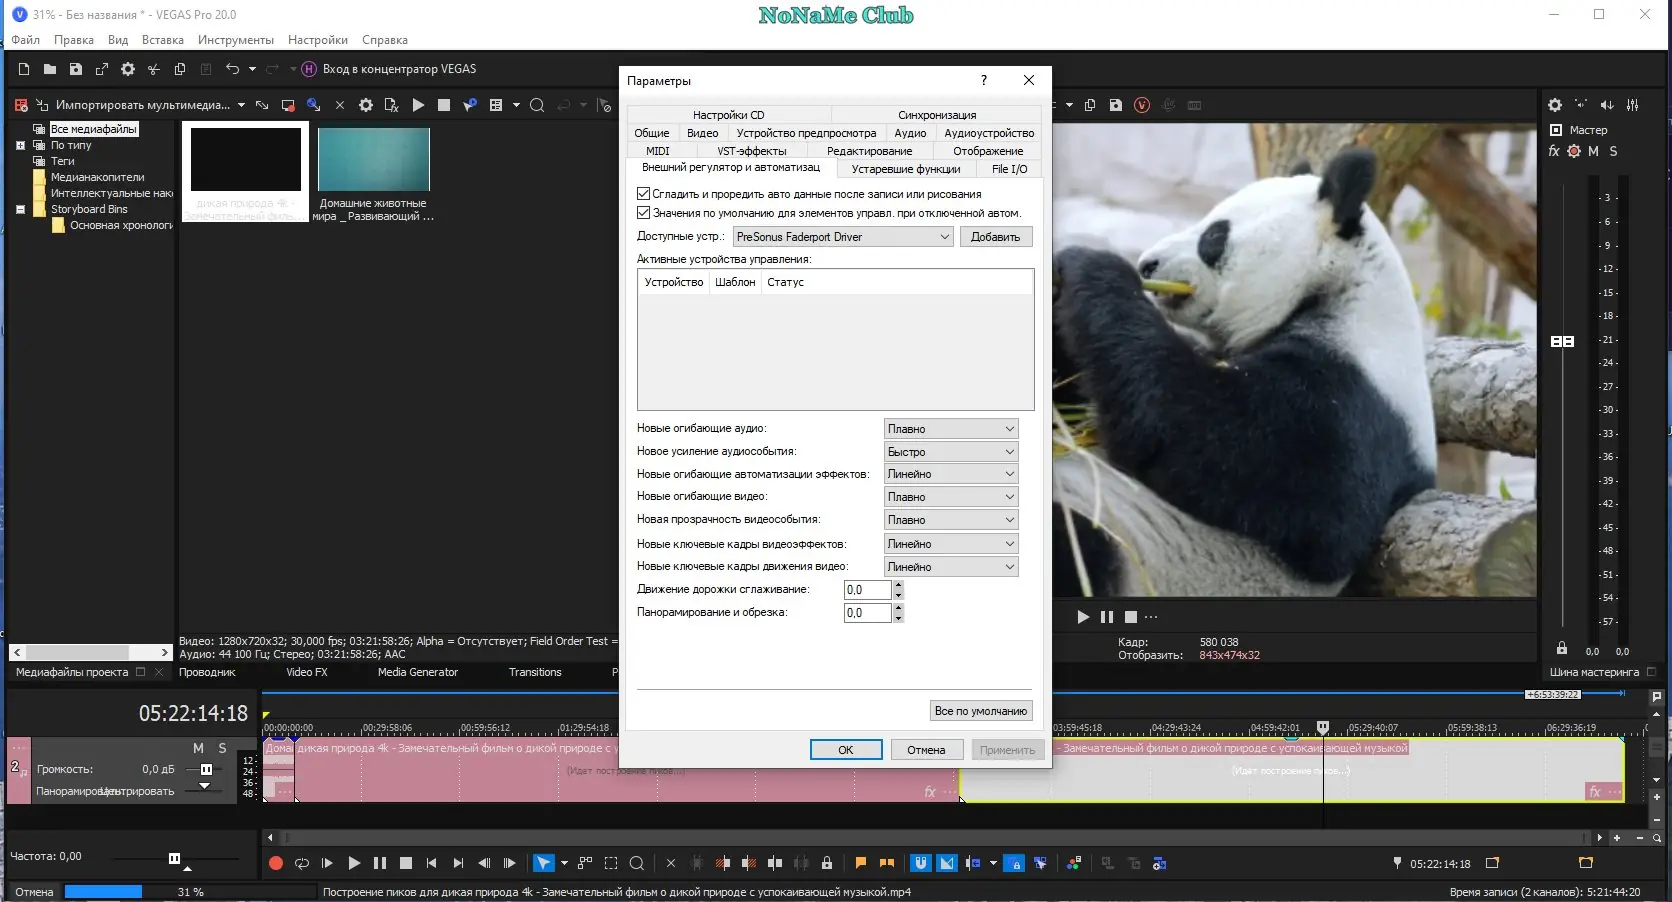This screenshot has height=902, width=1672.
Task: Open the Zoom magnifier tool on the timeline
Action: pyautogui.click(x=637, y=863)
